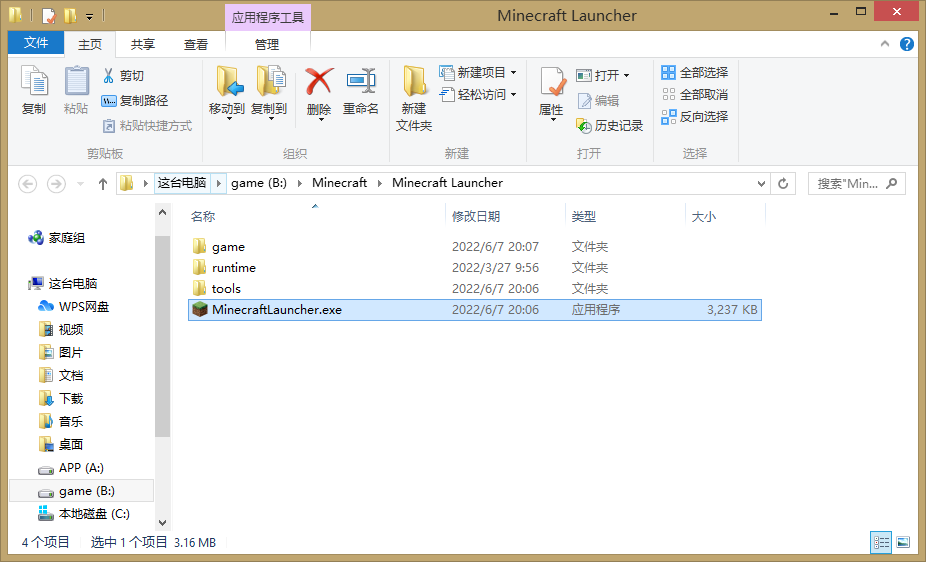Expand chevron after 这台电脑 in address bar
The width and height of the screenshot is (926, 562).
(x=219, y=184)
